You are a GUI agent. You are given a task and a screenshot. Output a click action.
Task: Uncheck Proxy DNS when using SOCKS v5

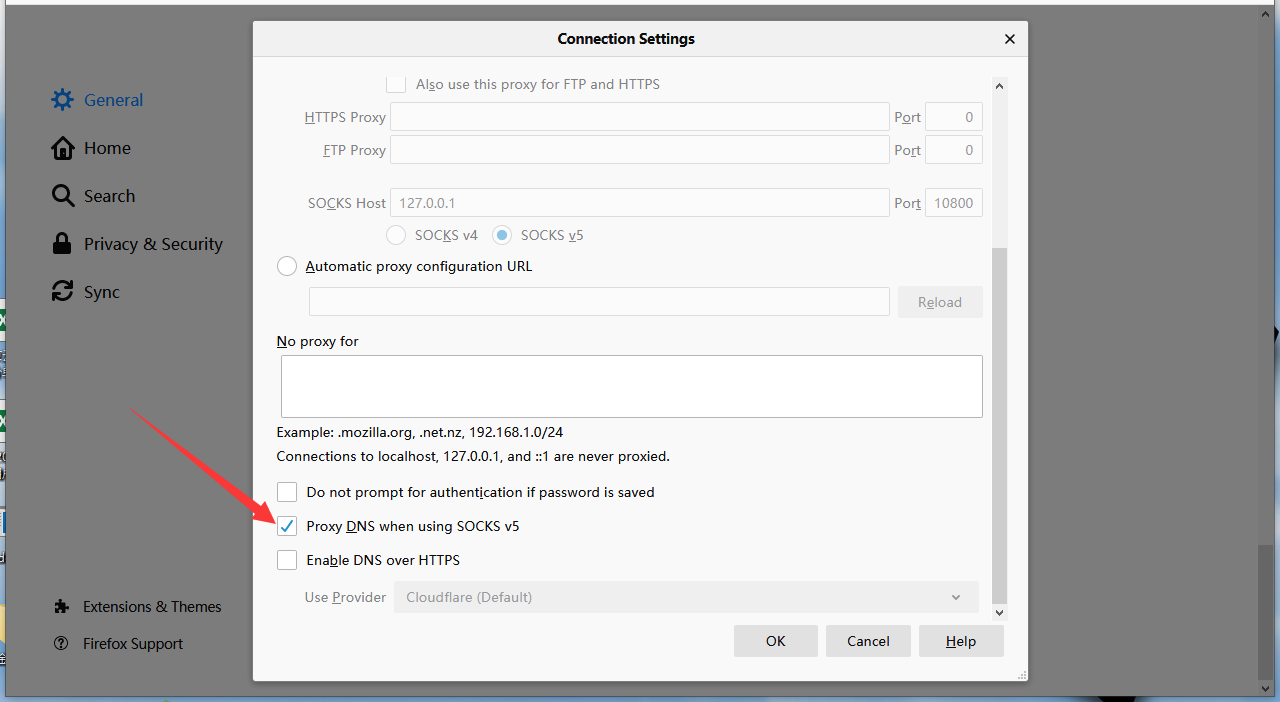(287, 526)
